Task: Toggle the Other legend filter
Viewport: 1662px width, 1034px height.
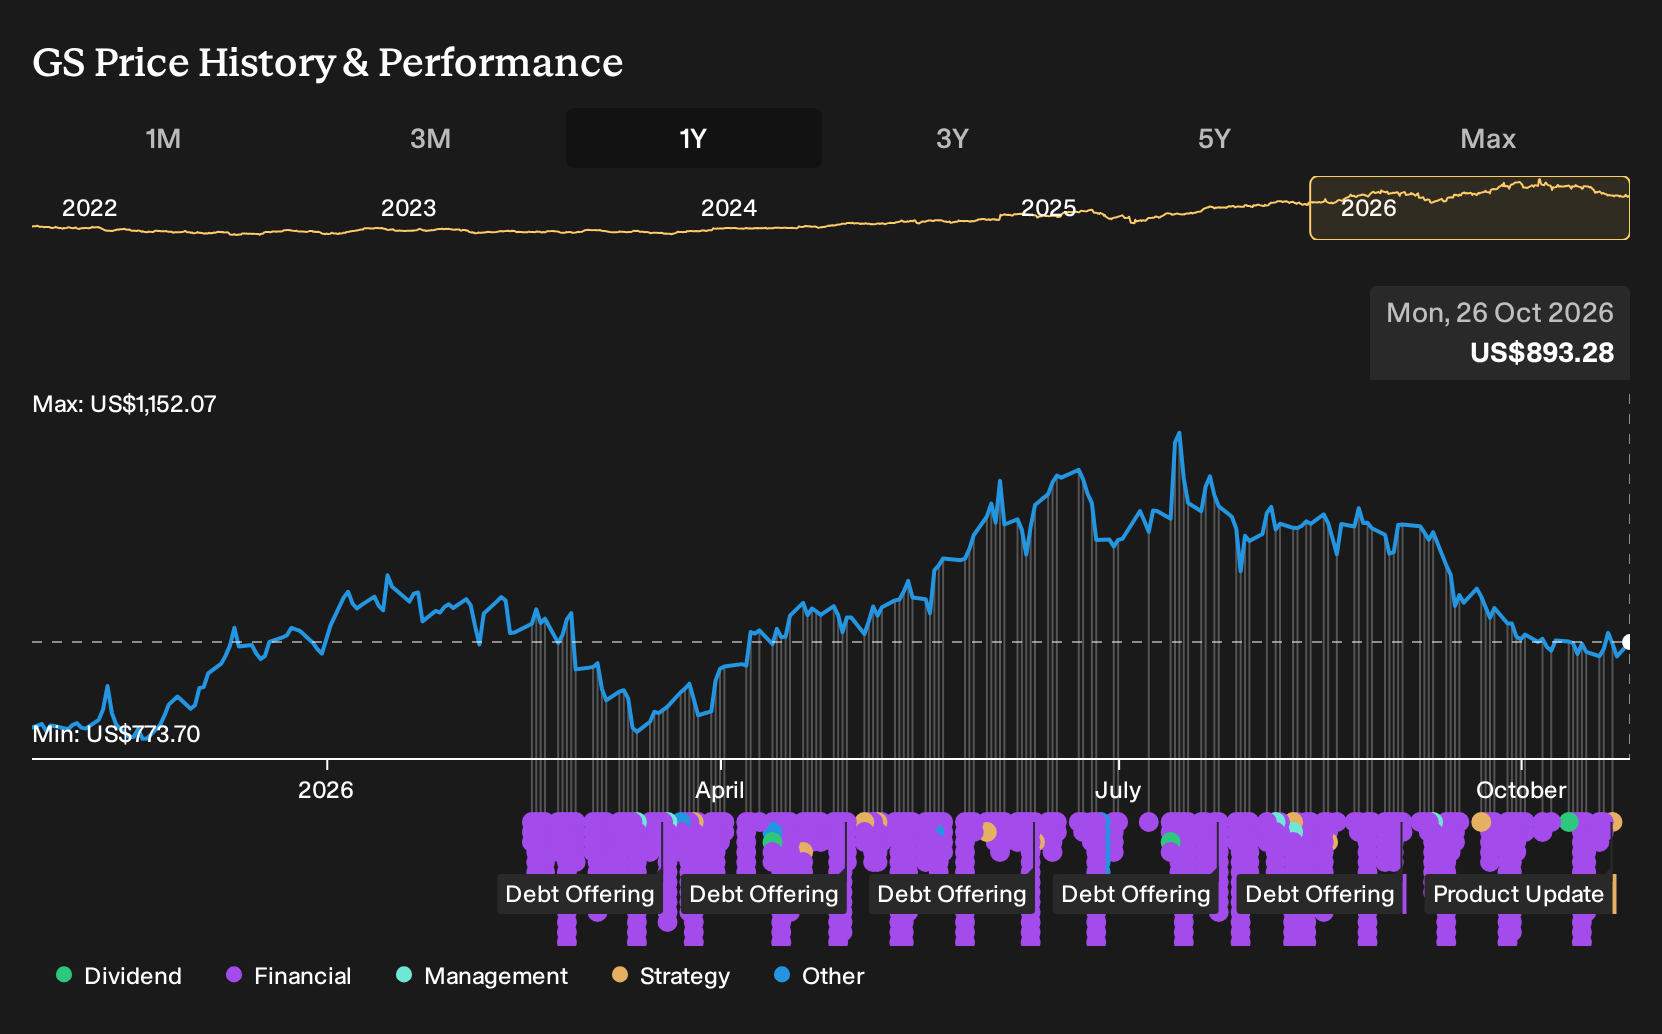Action: point(819,975)
